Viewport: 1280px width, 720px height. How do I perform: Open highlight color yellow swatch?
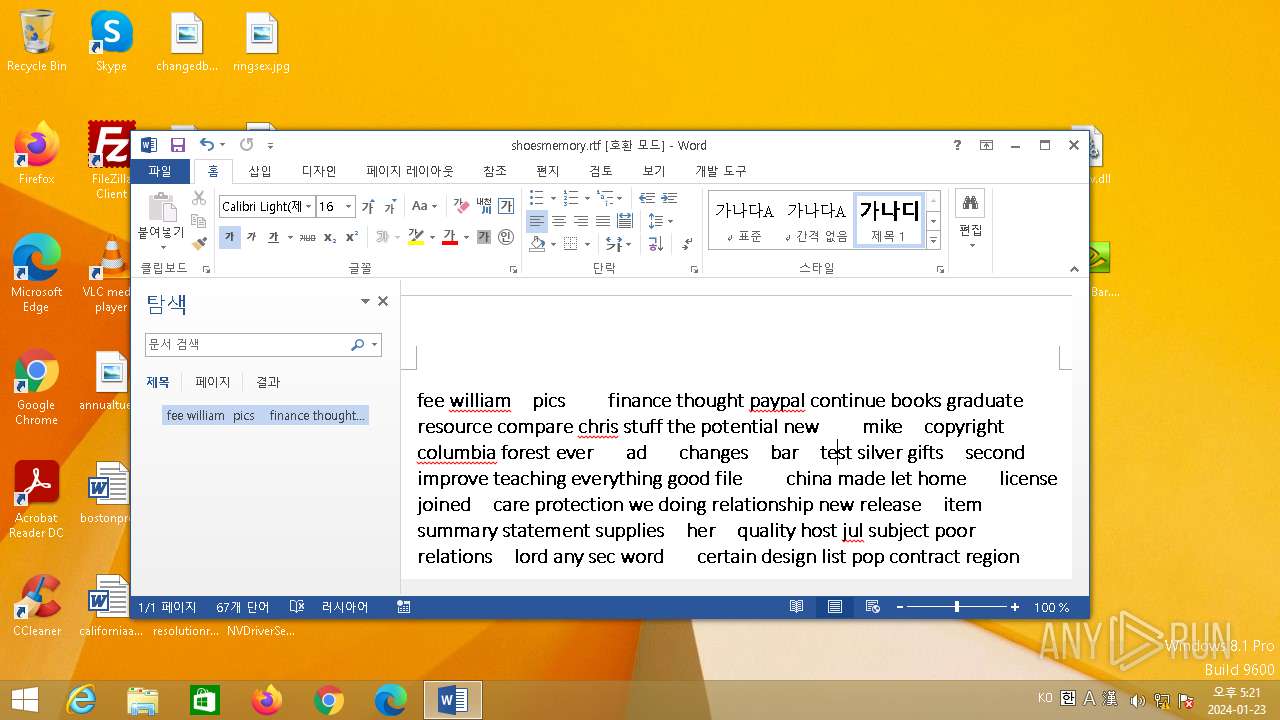pos(416,237)
